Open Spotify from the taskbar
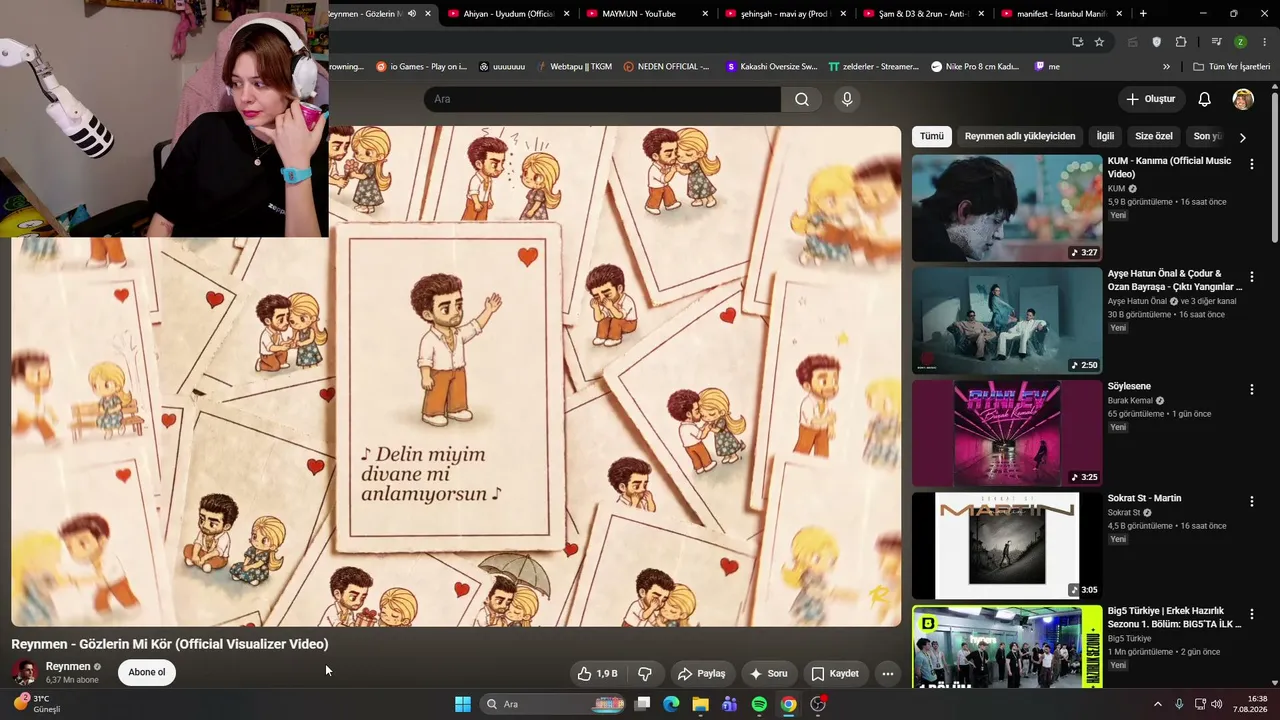The height and width of the screenshot is (720, 1280). point(759,704)
